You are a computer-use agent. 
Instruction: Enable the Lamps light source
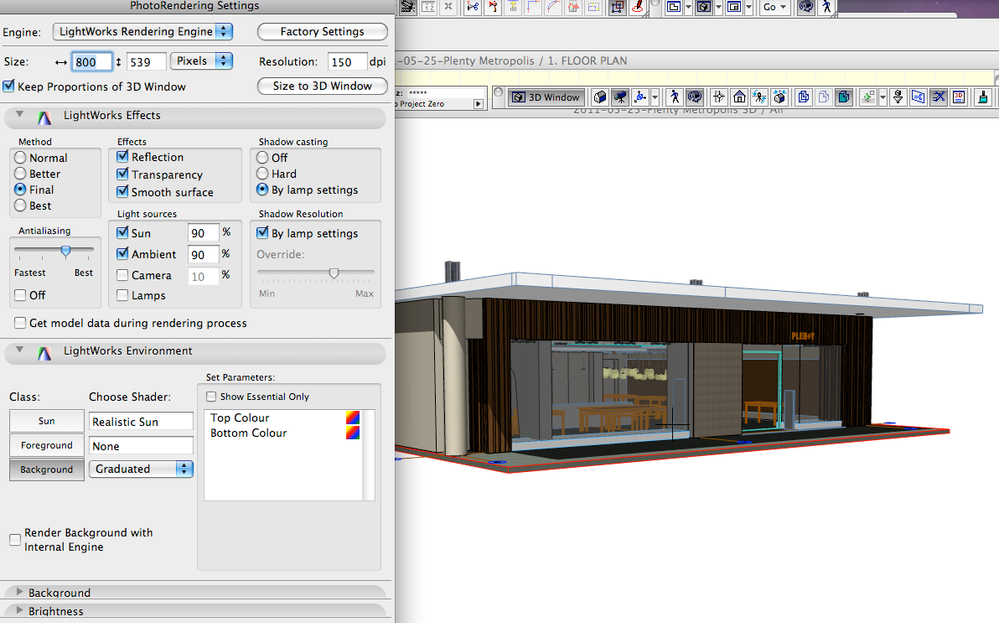(123, 296)
